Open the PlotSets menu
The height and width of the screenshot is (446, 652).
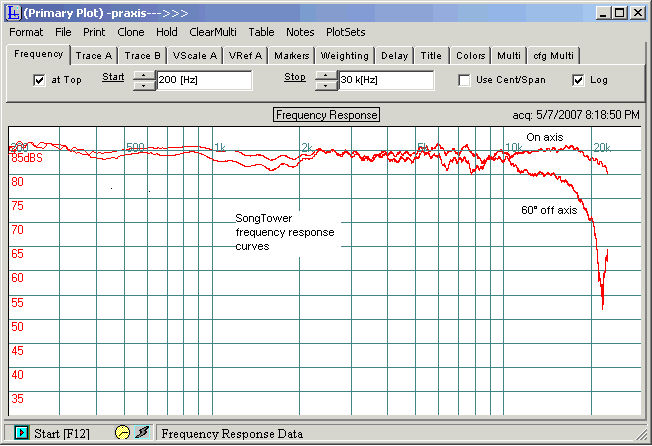click(x=346, y=32)
